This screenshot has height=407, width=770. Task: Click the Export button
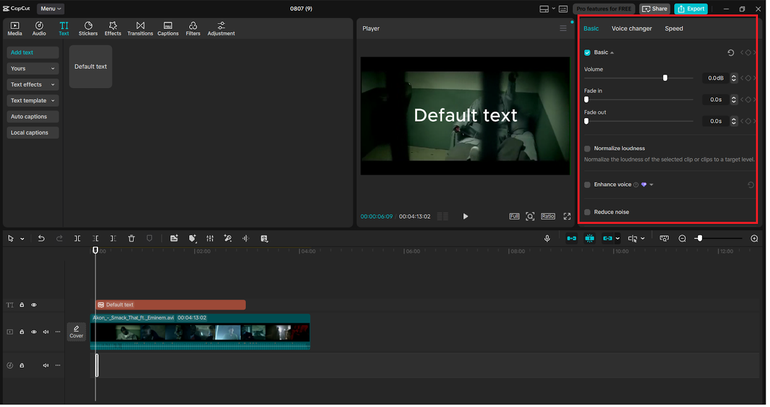click(690, 8)
